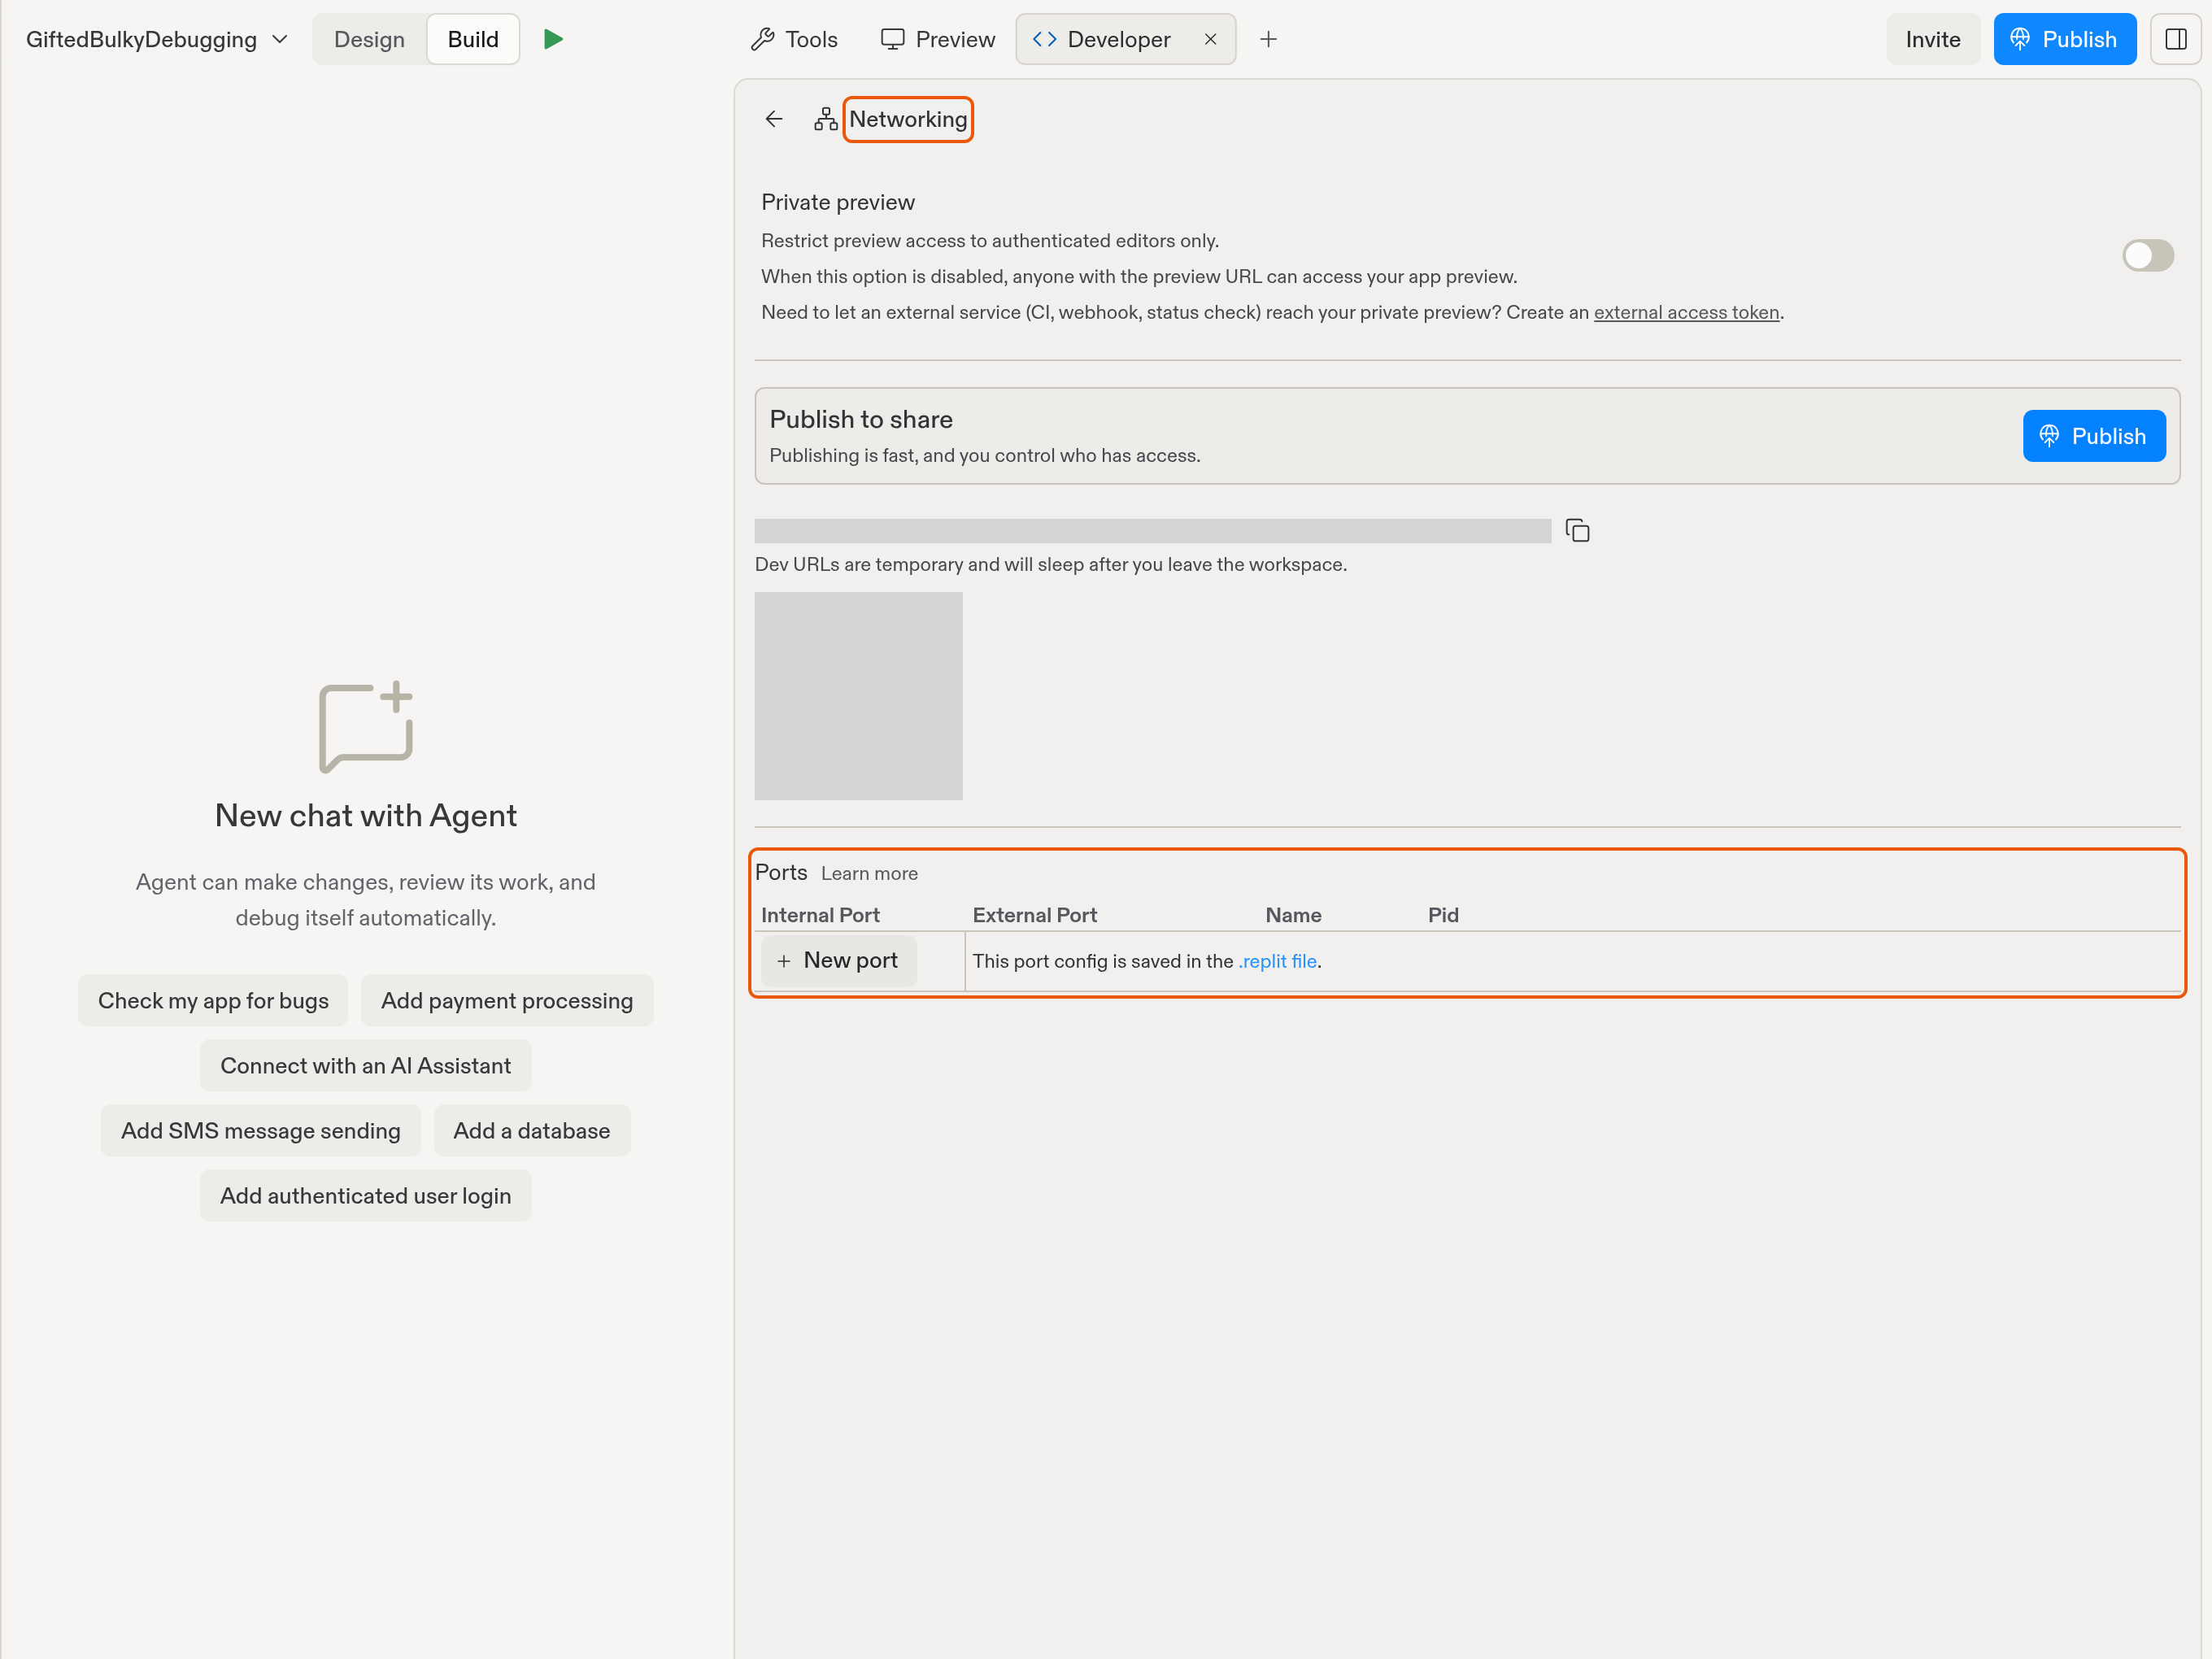
Task: Click the New chat with Agent icon
Action: click(365, 726)
